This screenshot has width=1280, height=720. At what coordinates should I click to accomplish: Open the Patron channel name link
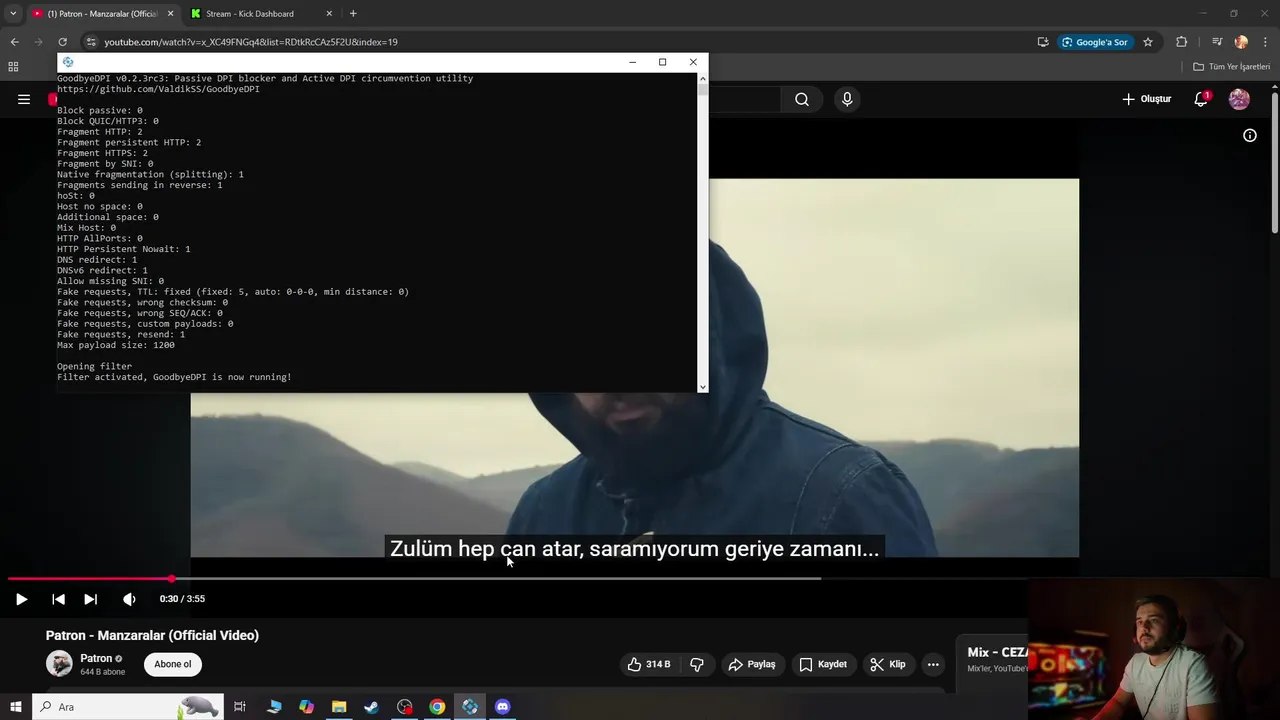click(x=96, y=658)
